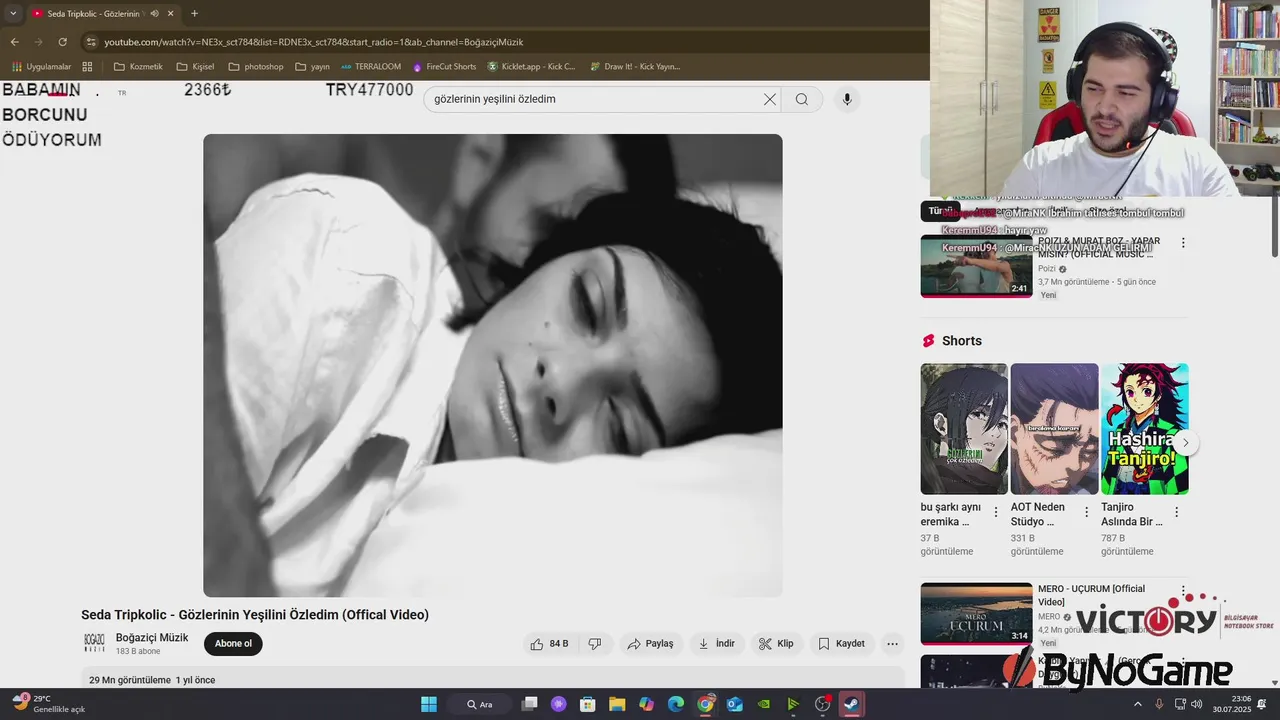Open NVIDIA app from the taskbar

764,704
